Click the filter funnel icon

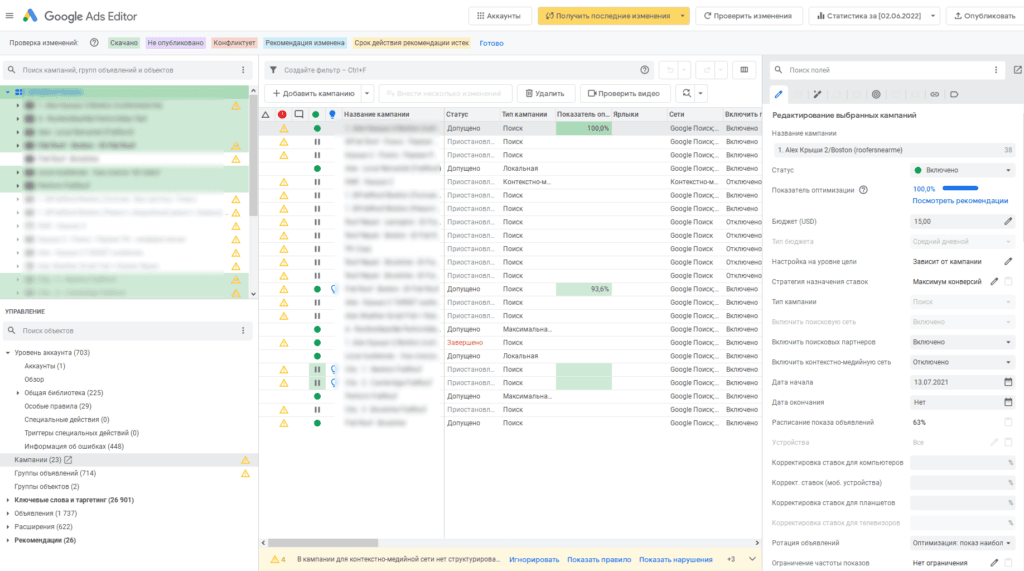coord(273,70)
